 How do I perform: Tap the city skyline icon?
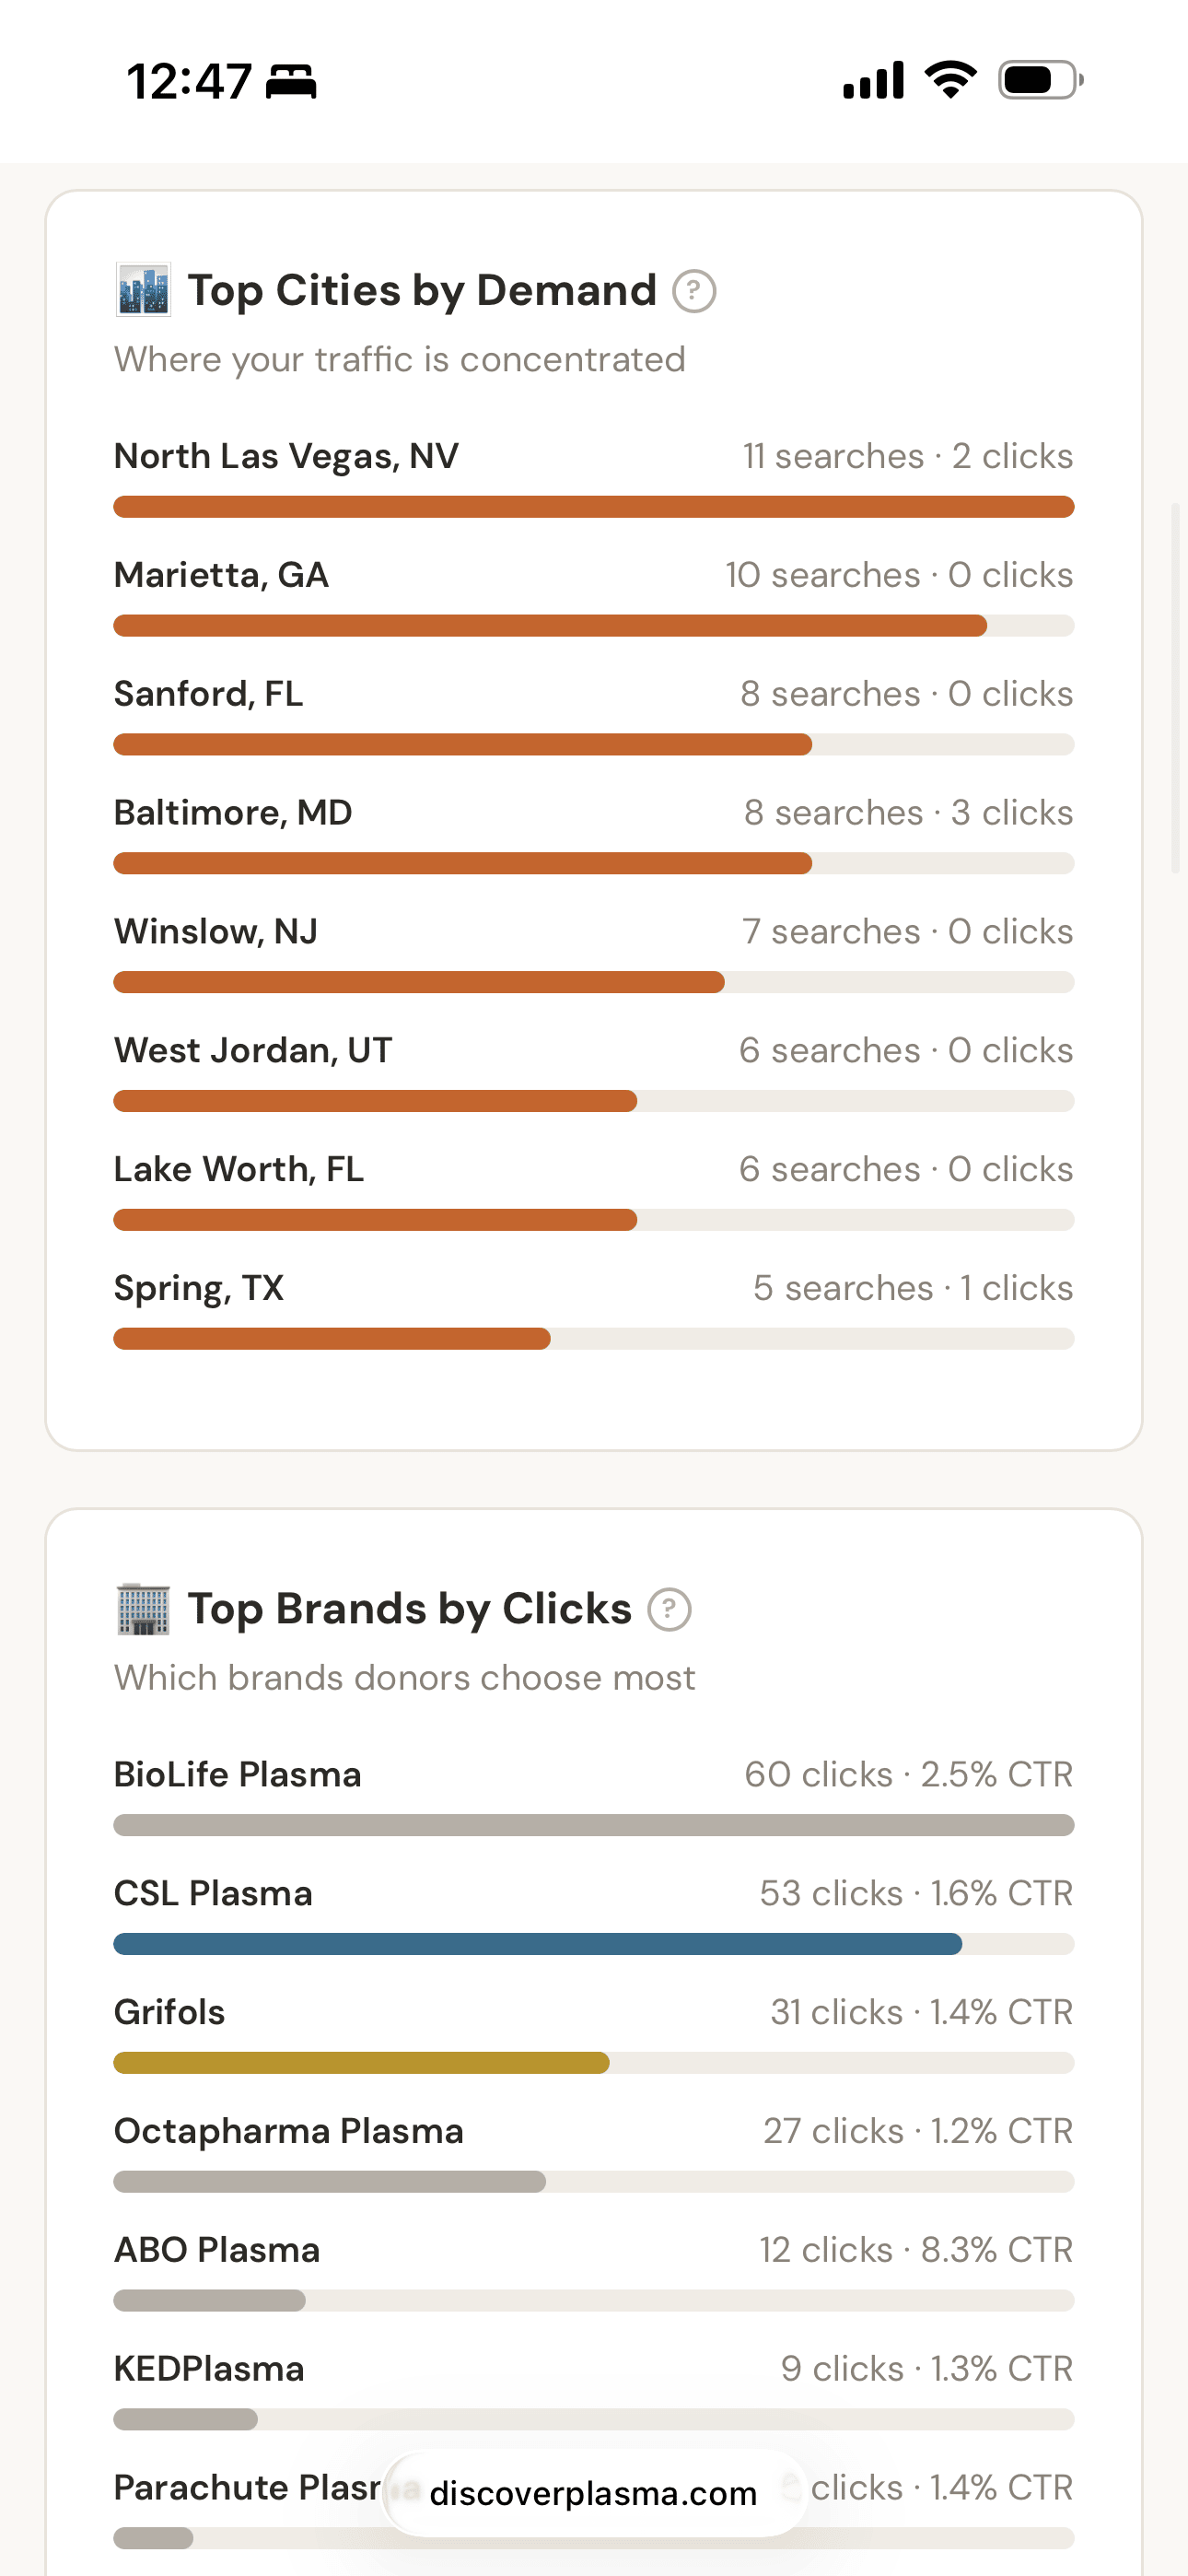pos(143,291)
